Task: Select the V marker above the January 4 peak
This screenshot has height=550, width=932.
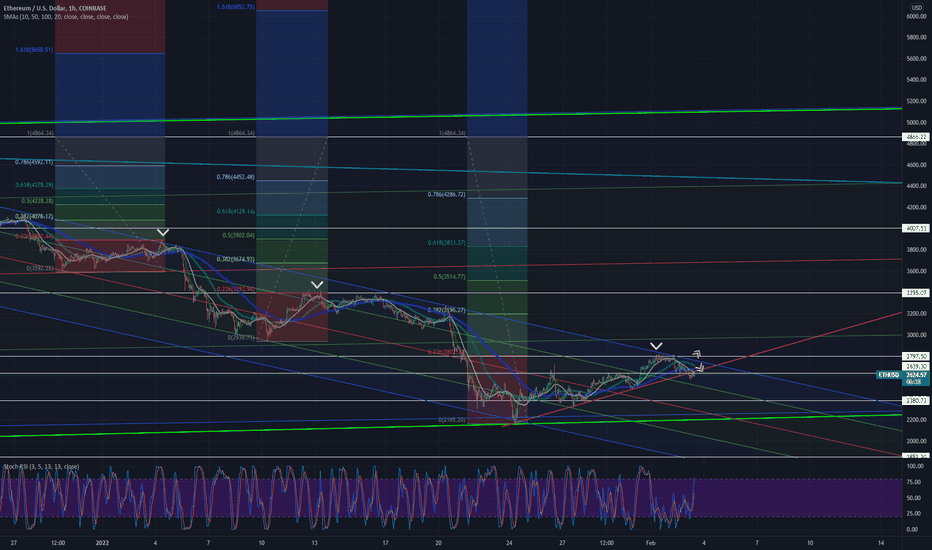Action: click(162, 232)
